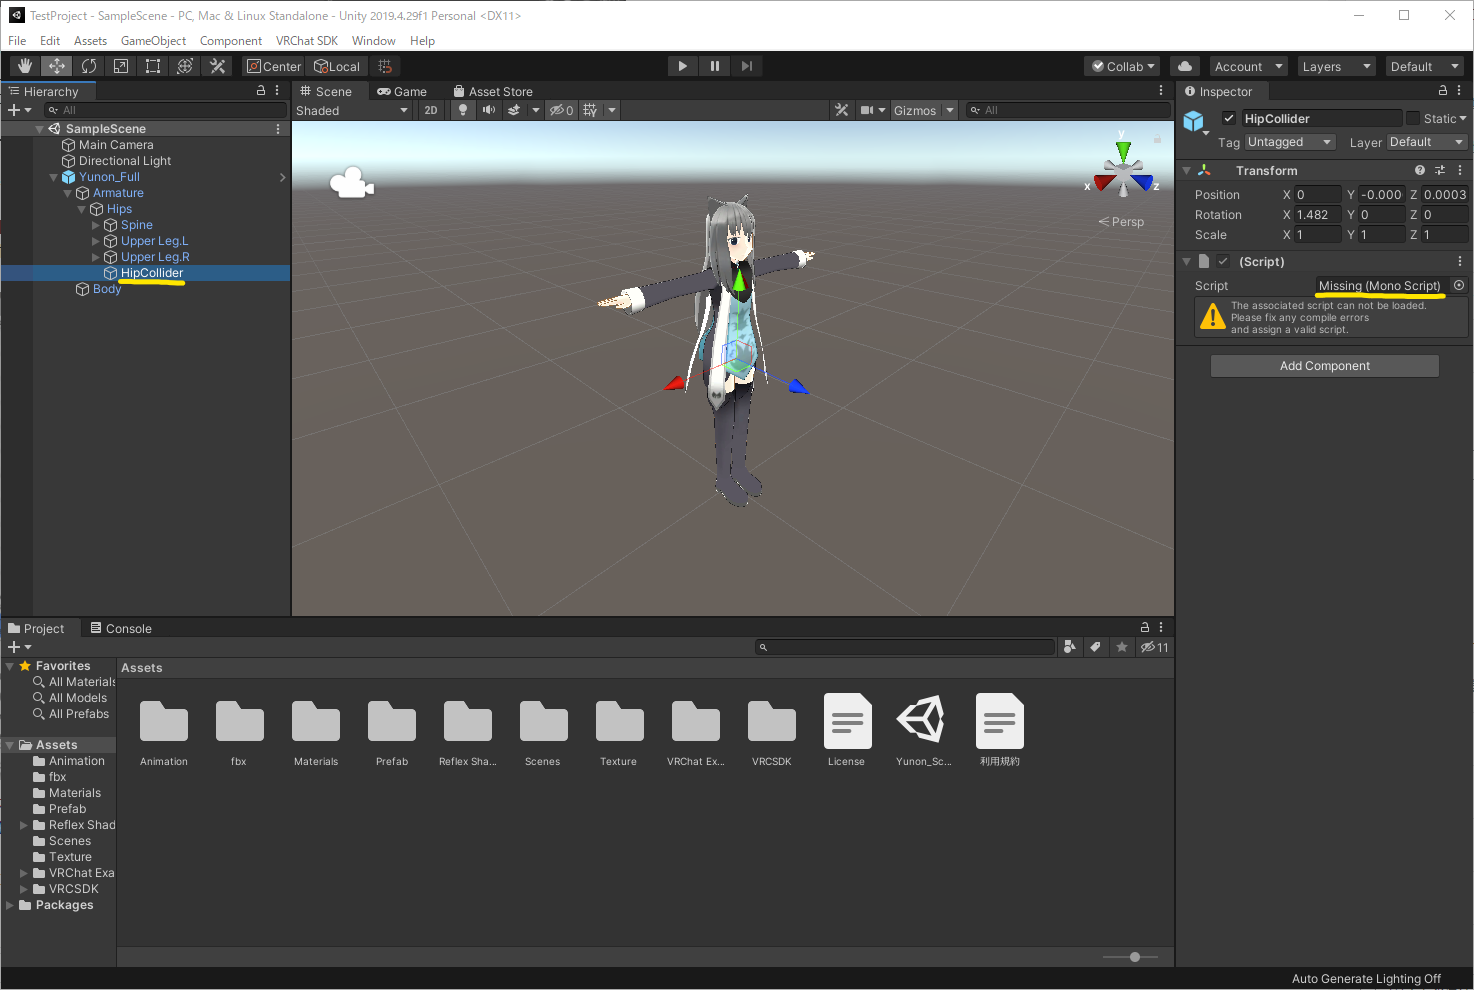1474x990 pixels.
Task: Open Yunon_Sc... scene asset
Action: click(923, 730)
